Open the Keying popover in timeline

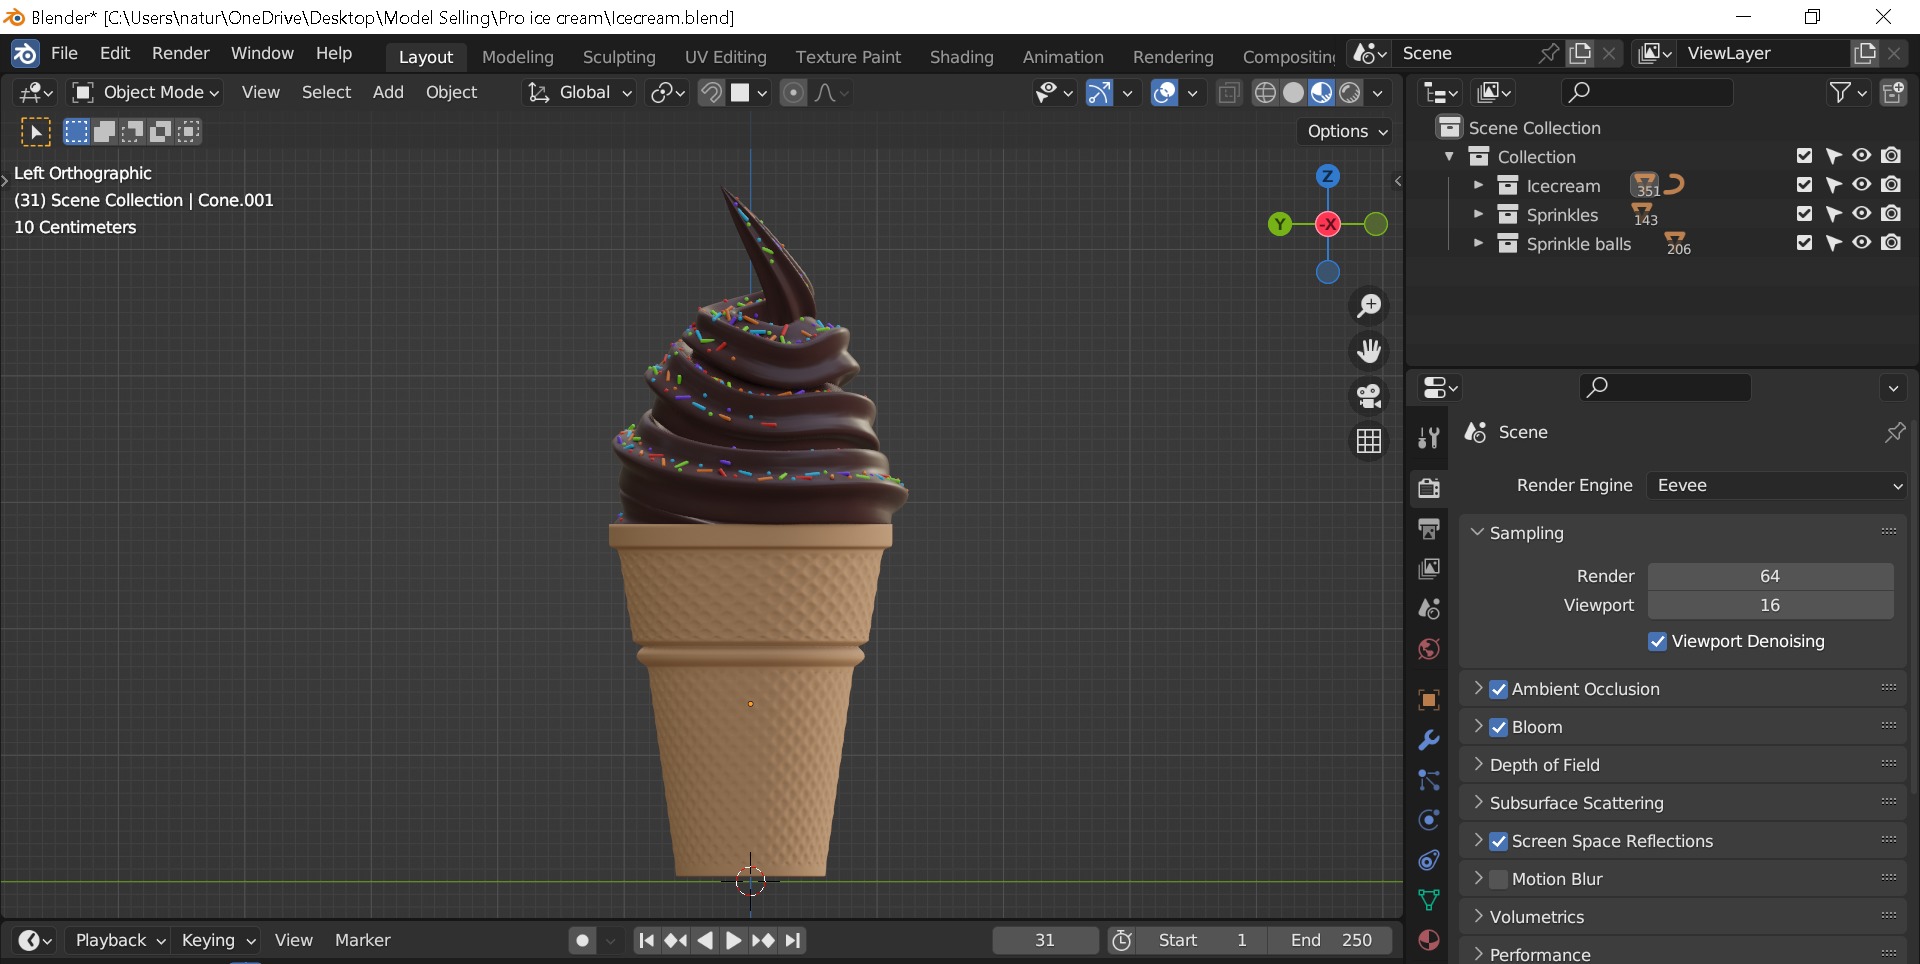[218, 940]
